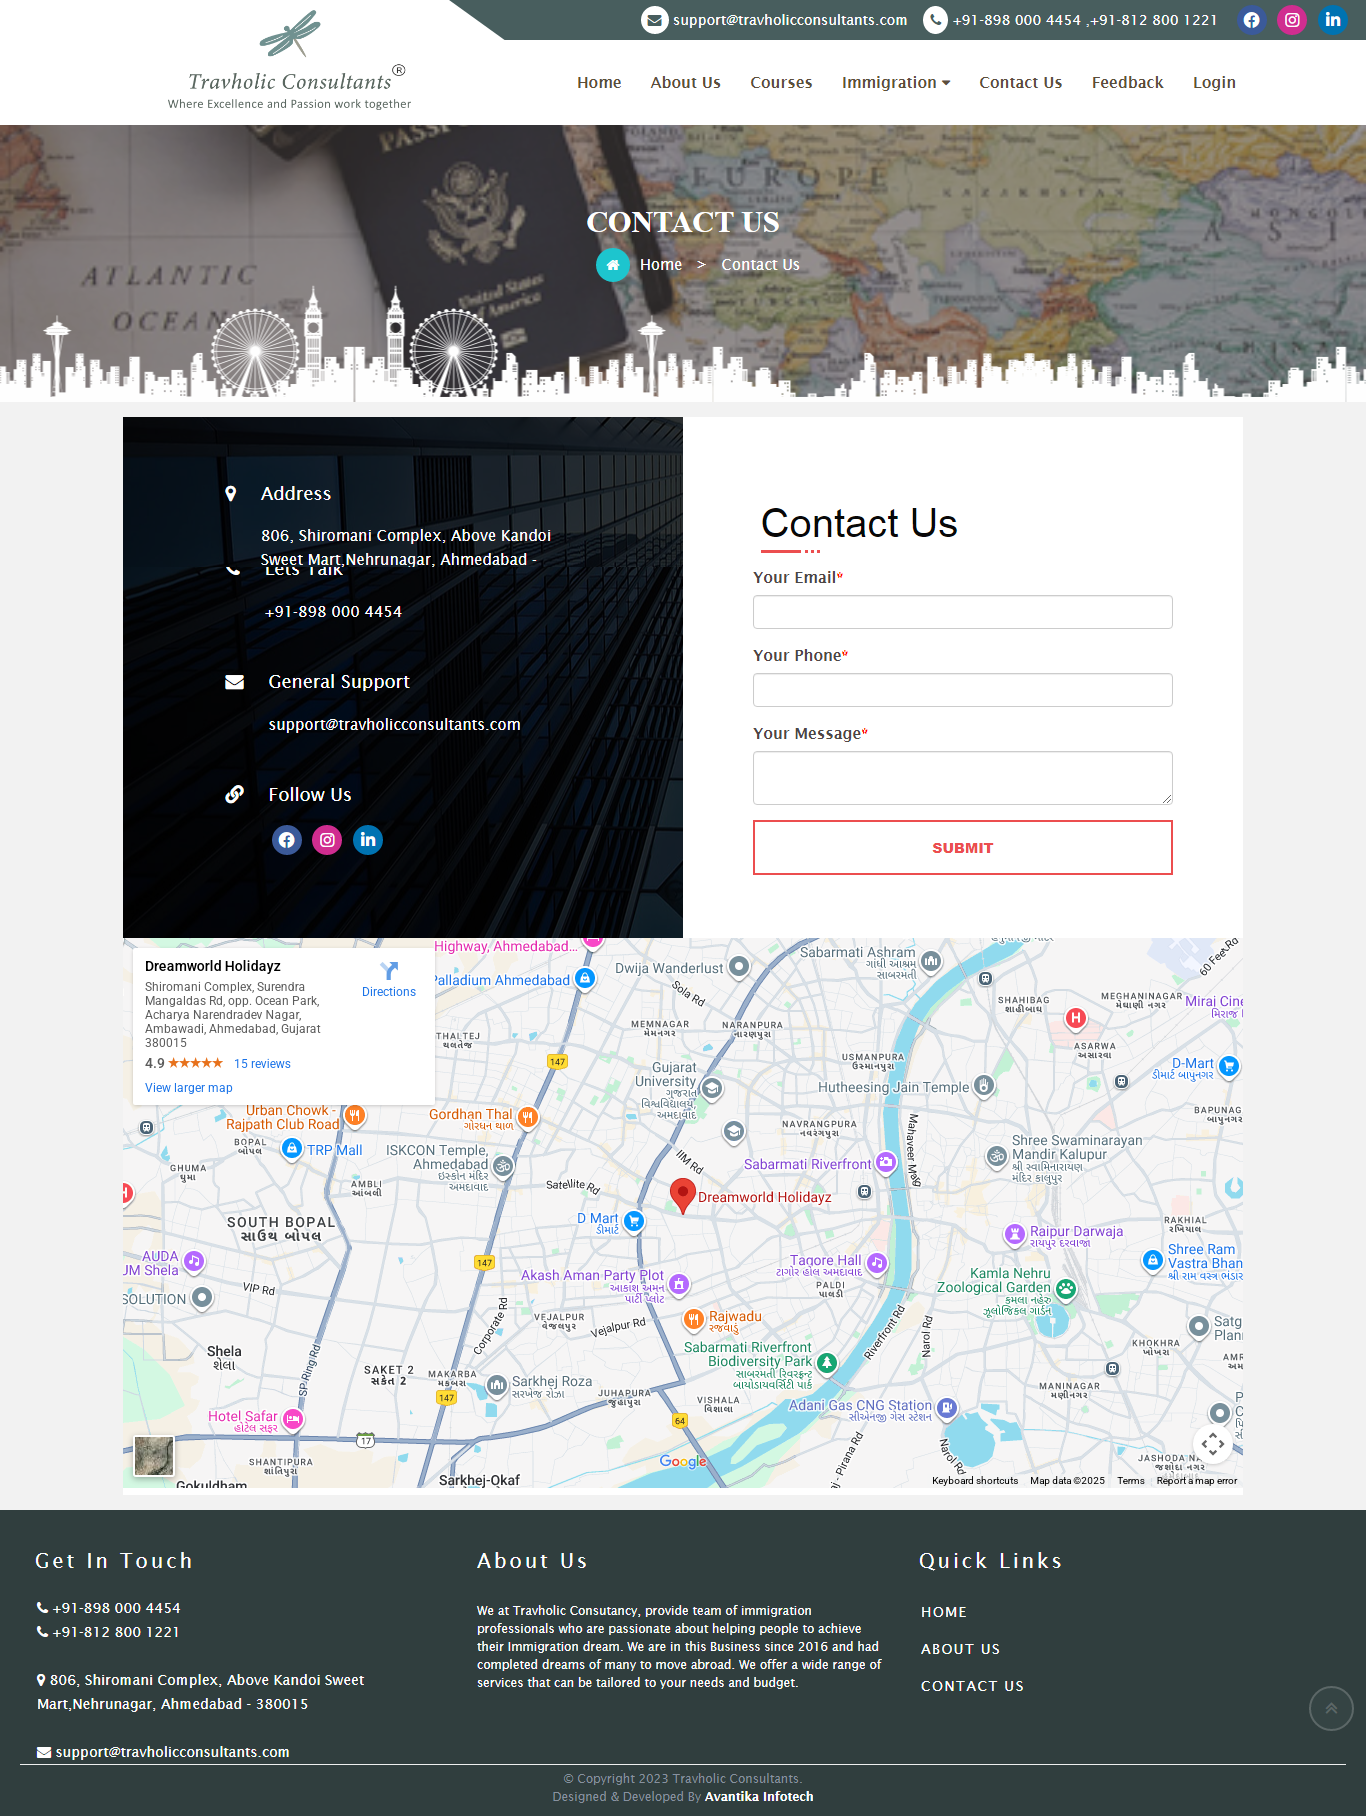Screen dimensions: 1366x1816
Task: Click into the Your Message textarea
Action: click(x=962, y=778)
